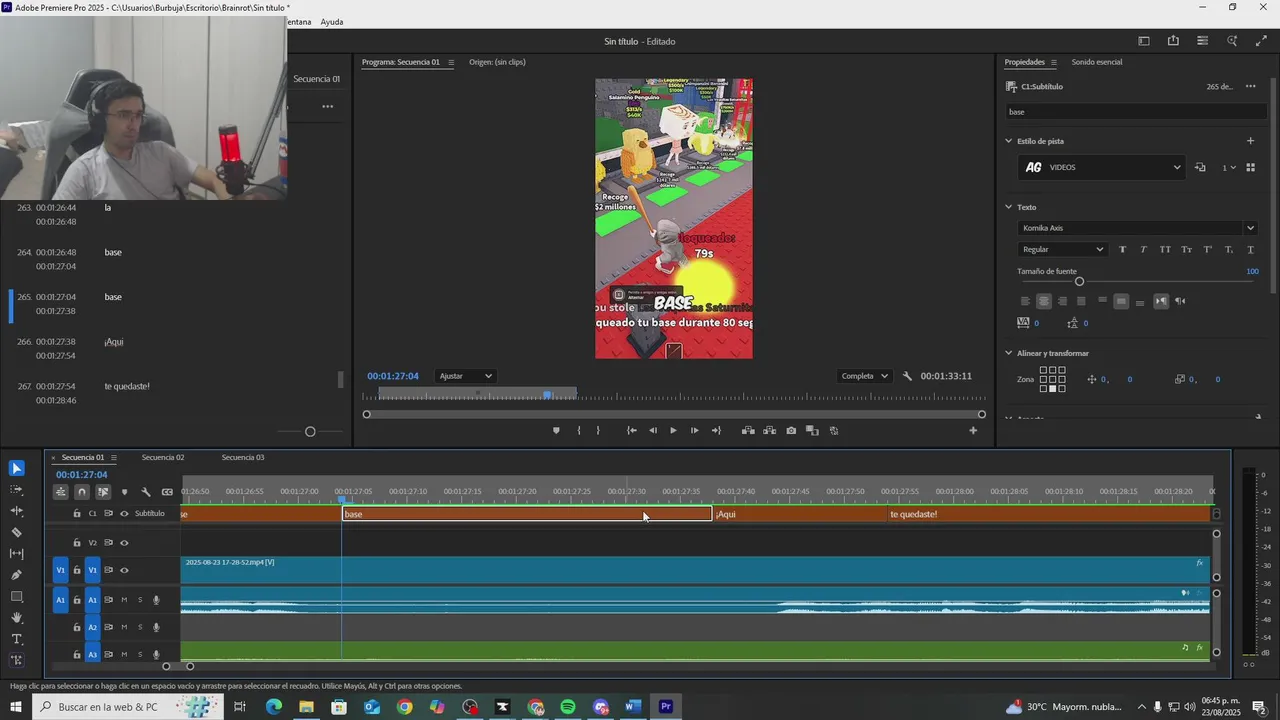
Task: Select the ¡Aquí subtitle clip on timeline
Action: (800, 514)
